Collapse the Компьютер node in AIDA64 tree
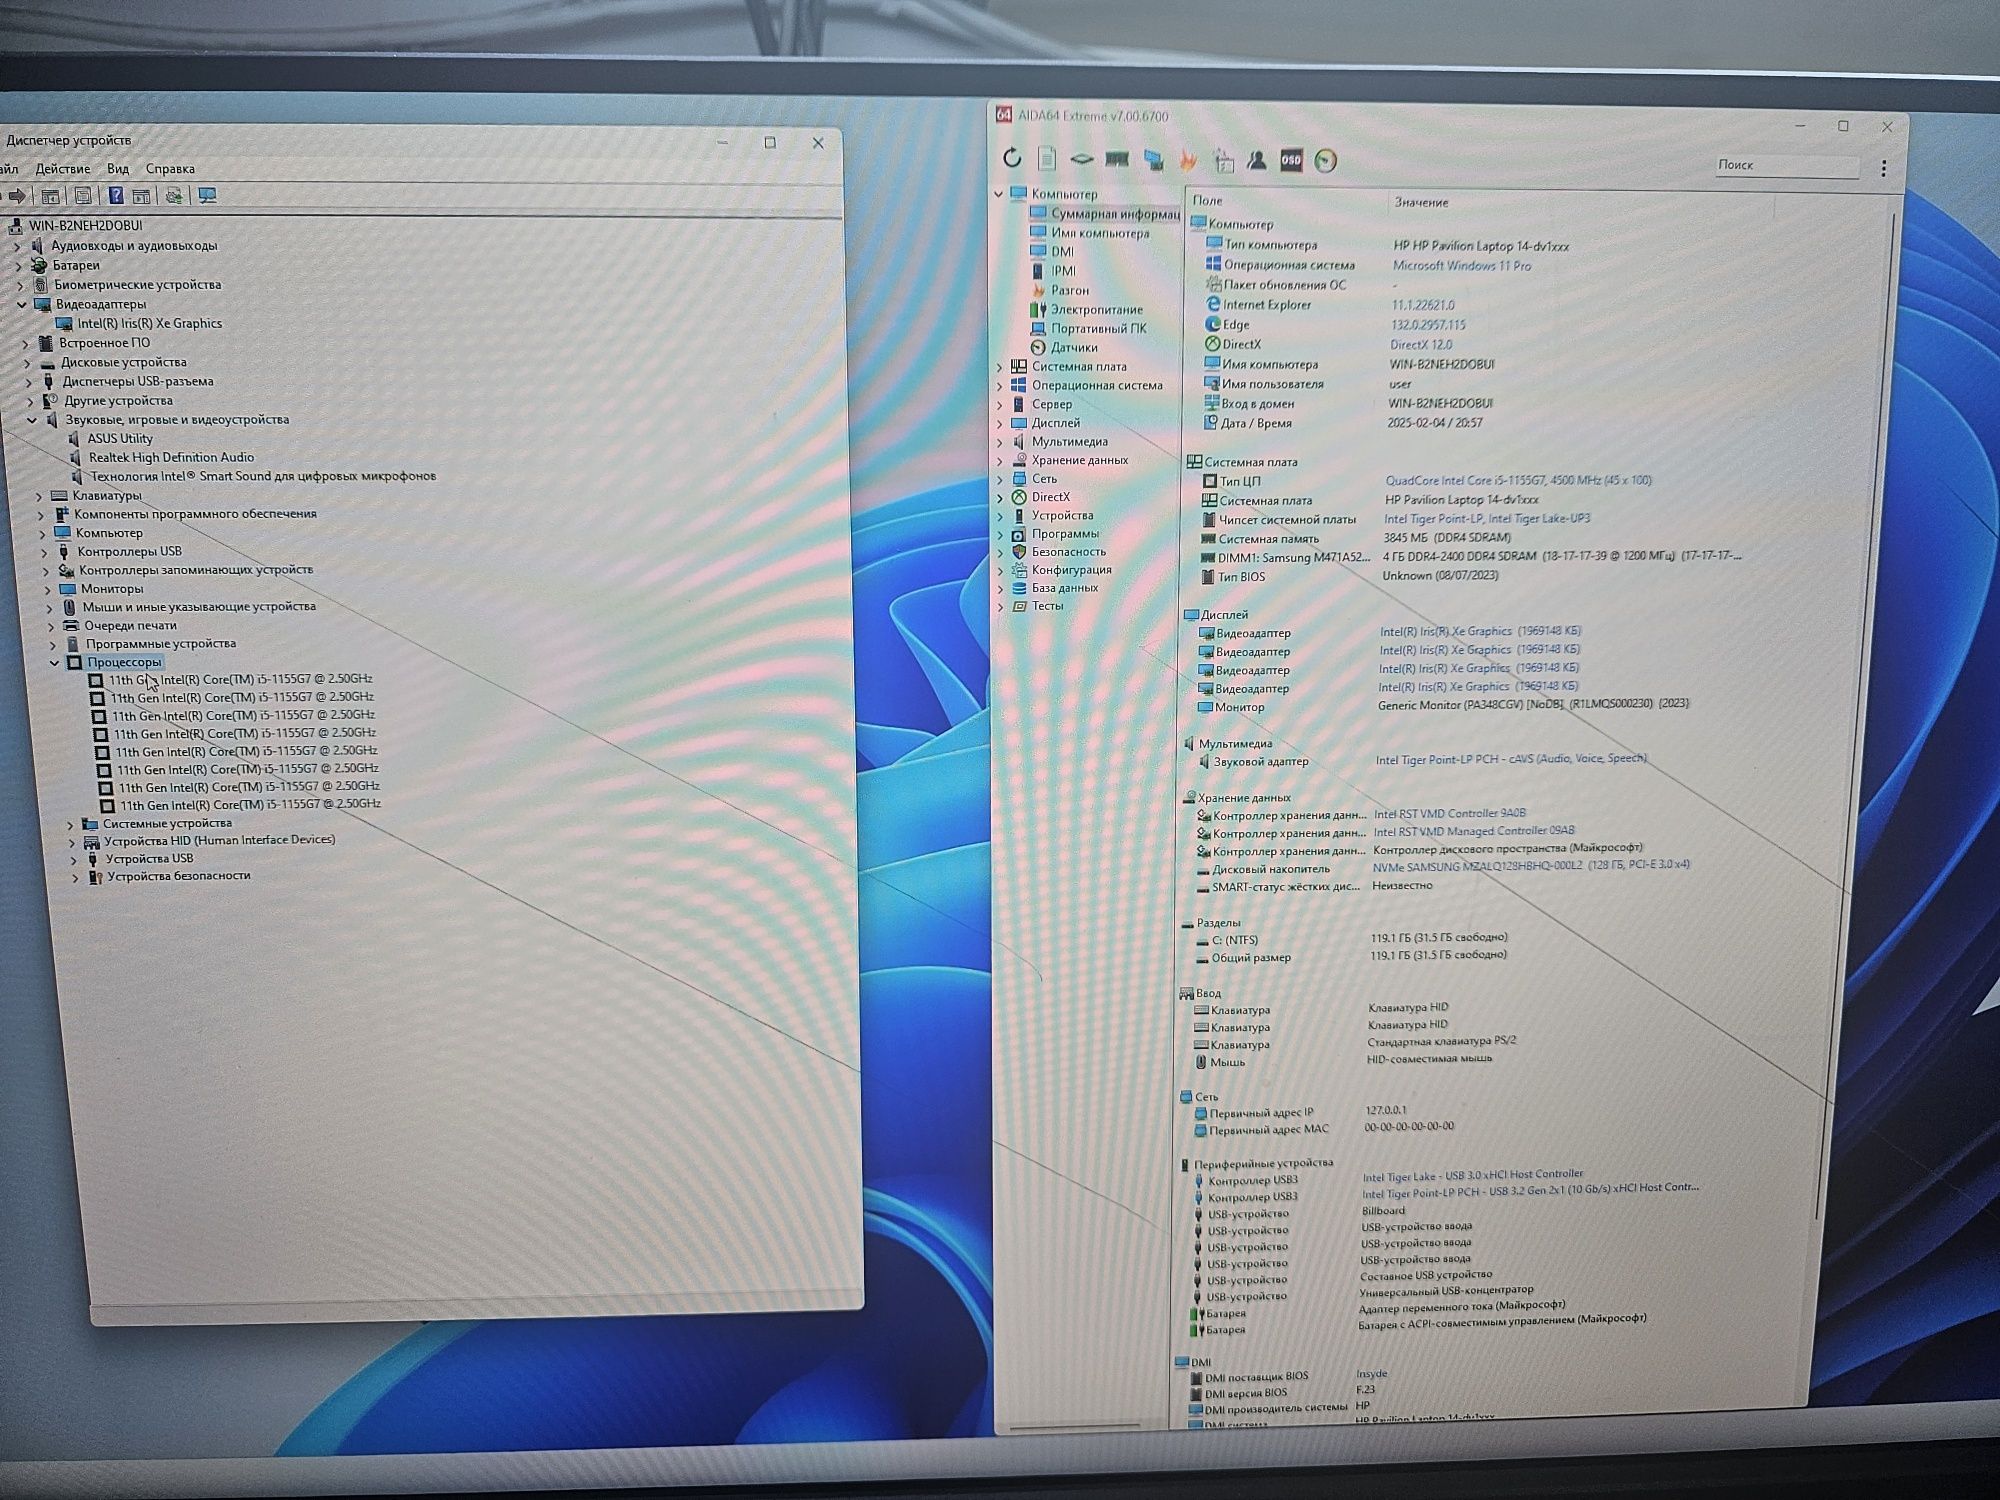Image resolution: width=2000 pixels, height=1500 pixels. pos(998,194)
